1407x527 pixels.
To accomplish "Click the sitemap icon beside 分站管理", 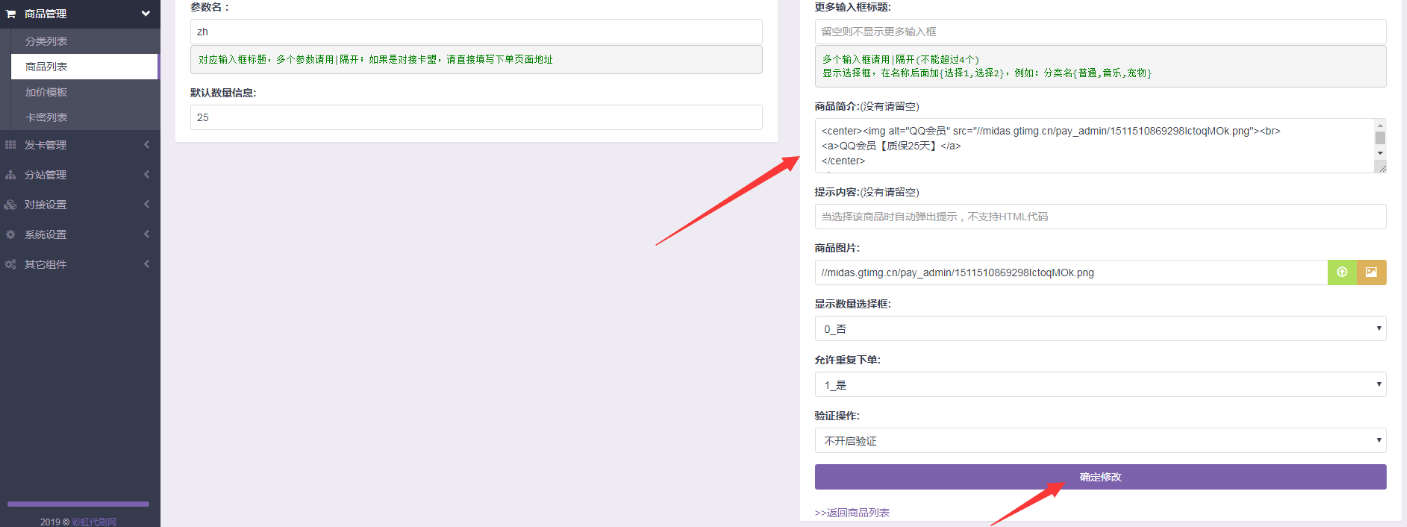I will point(11,175).
